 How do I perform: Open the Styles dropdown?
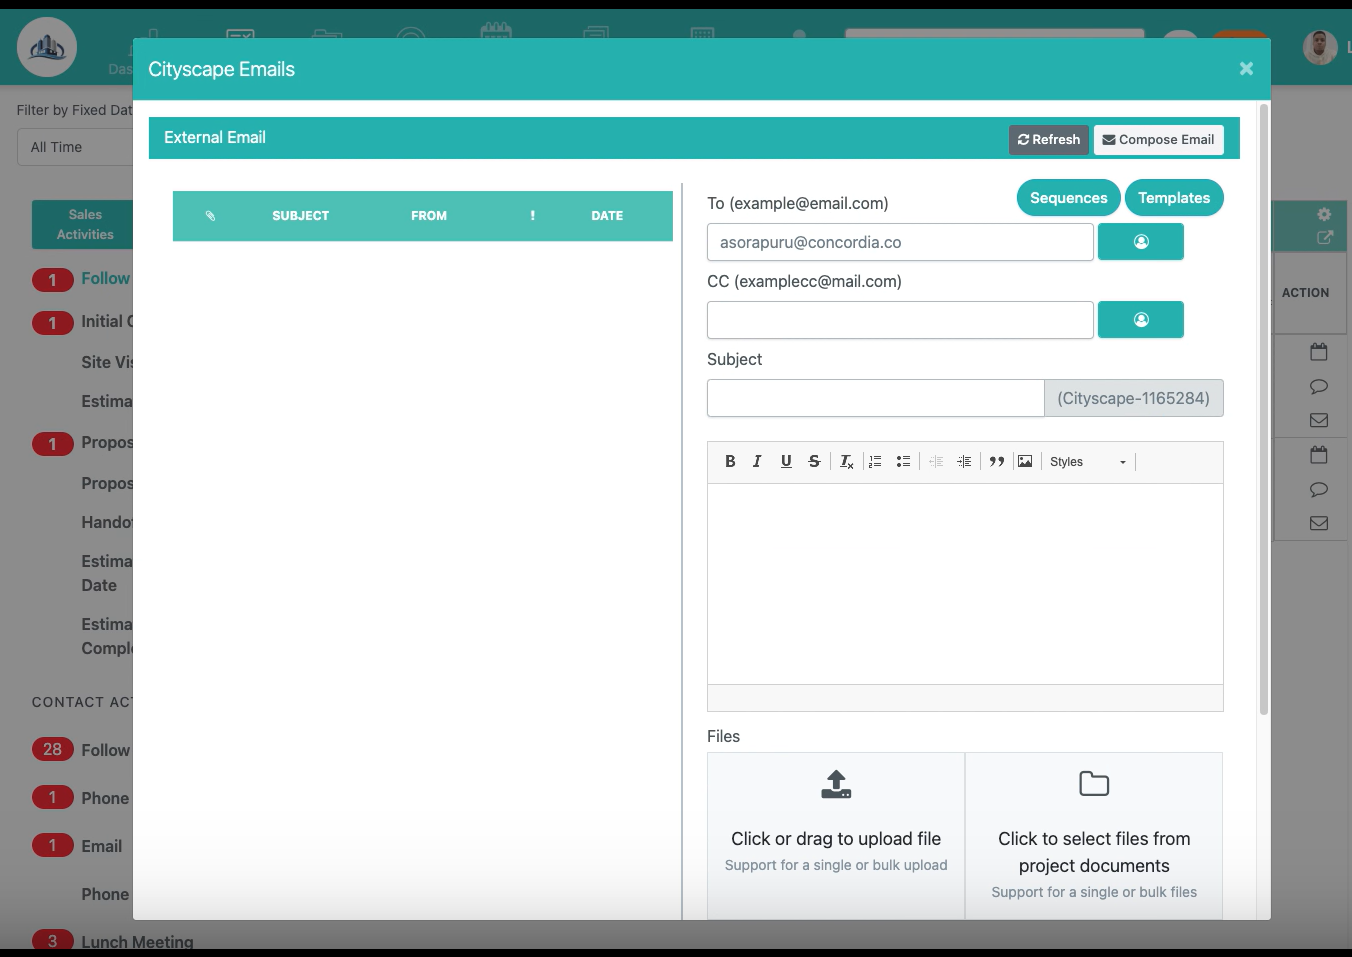tap(1087, 462)
